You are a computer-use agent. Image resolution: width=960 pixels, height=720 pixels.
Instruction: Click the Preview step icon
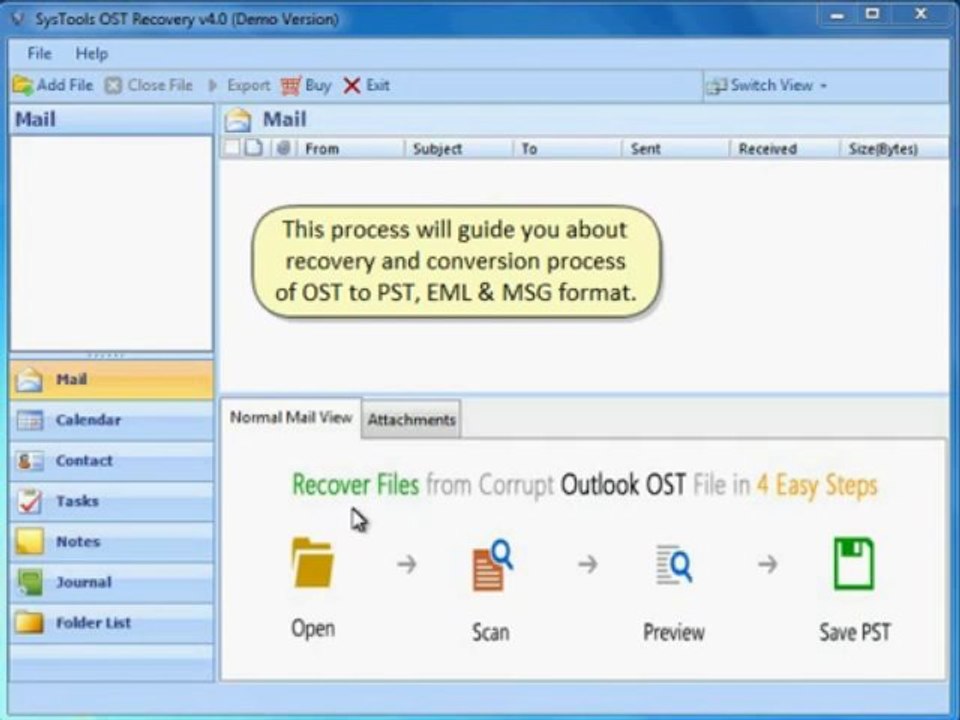pos(674,564)
